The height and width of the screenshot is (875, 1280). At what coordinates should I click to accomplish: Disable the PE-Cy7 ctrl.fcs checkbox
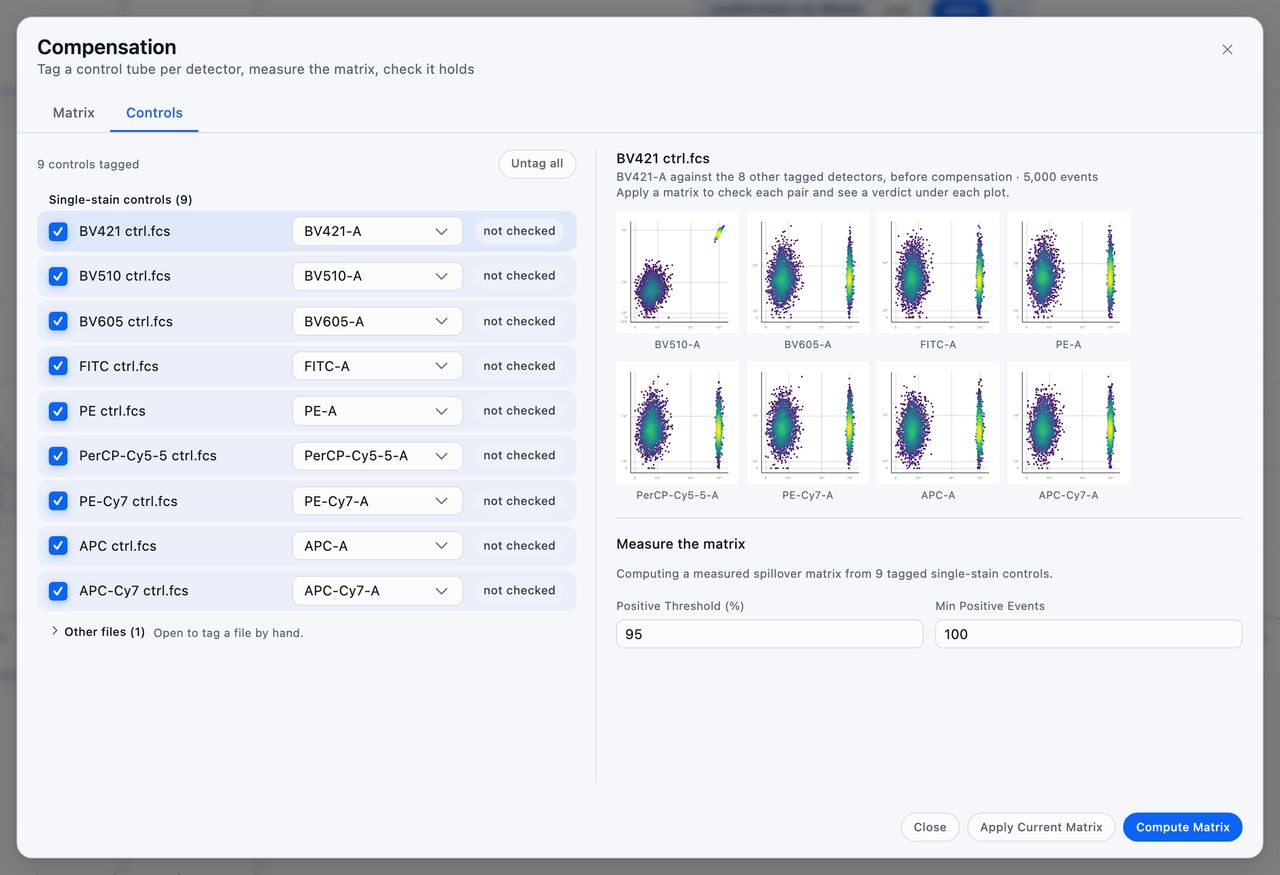[58, 501]
